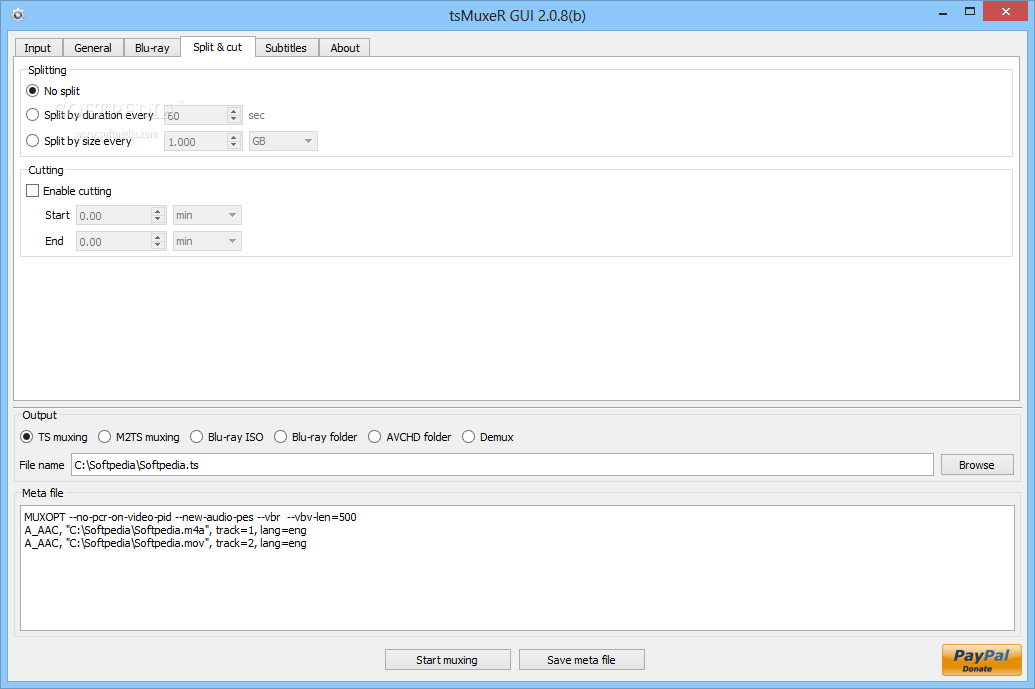Increase split size with up arrow
The width and height of the screenshot is (1035, 689).
coord(234,137)
